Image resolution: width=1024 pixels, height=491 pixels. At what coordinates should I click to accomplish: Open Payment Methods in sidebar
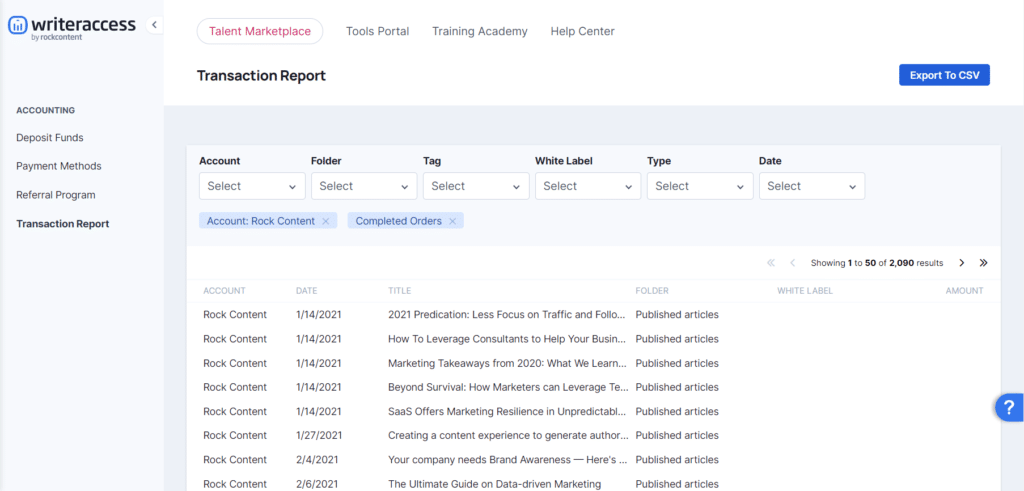(59, 166)
